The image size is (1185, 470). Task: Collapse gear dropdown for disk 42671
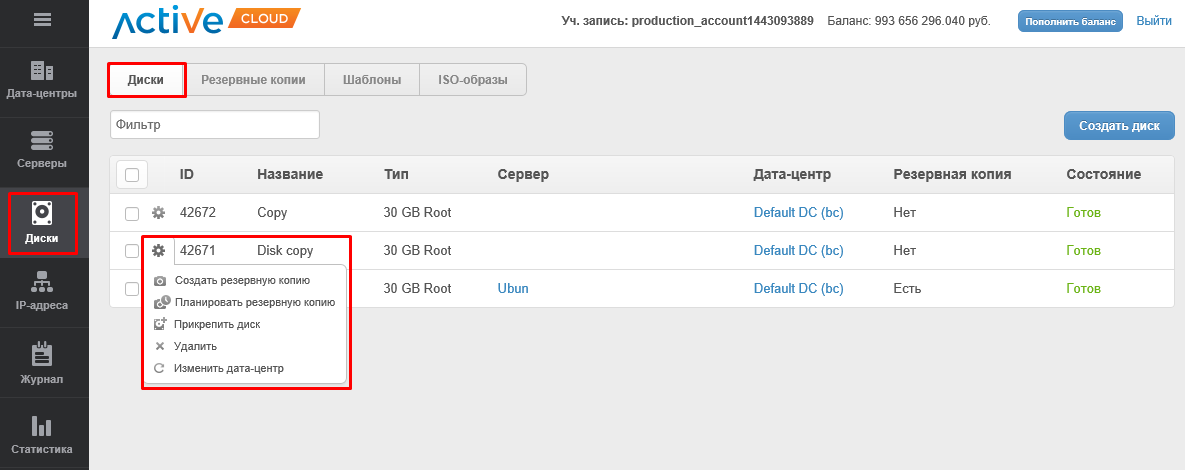click(x=158, y=251)
